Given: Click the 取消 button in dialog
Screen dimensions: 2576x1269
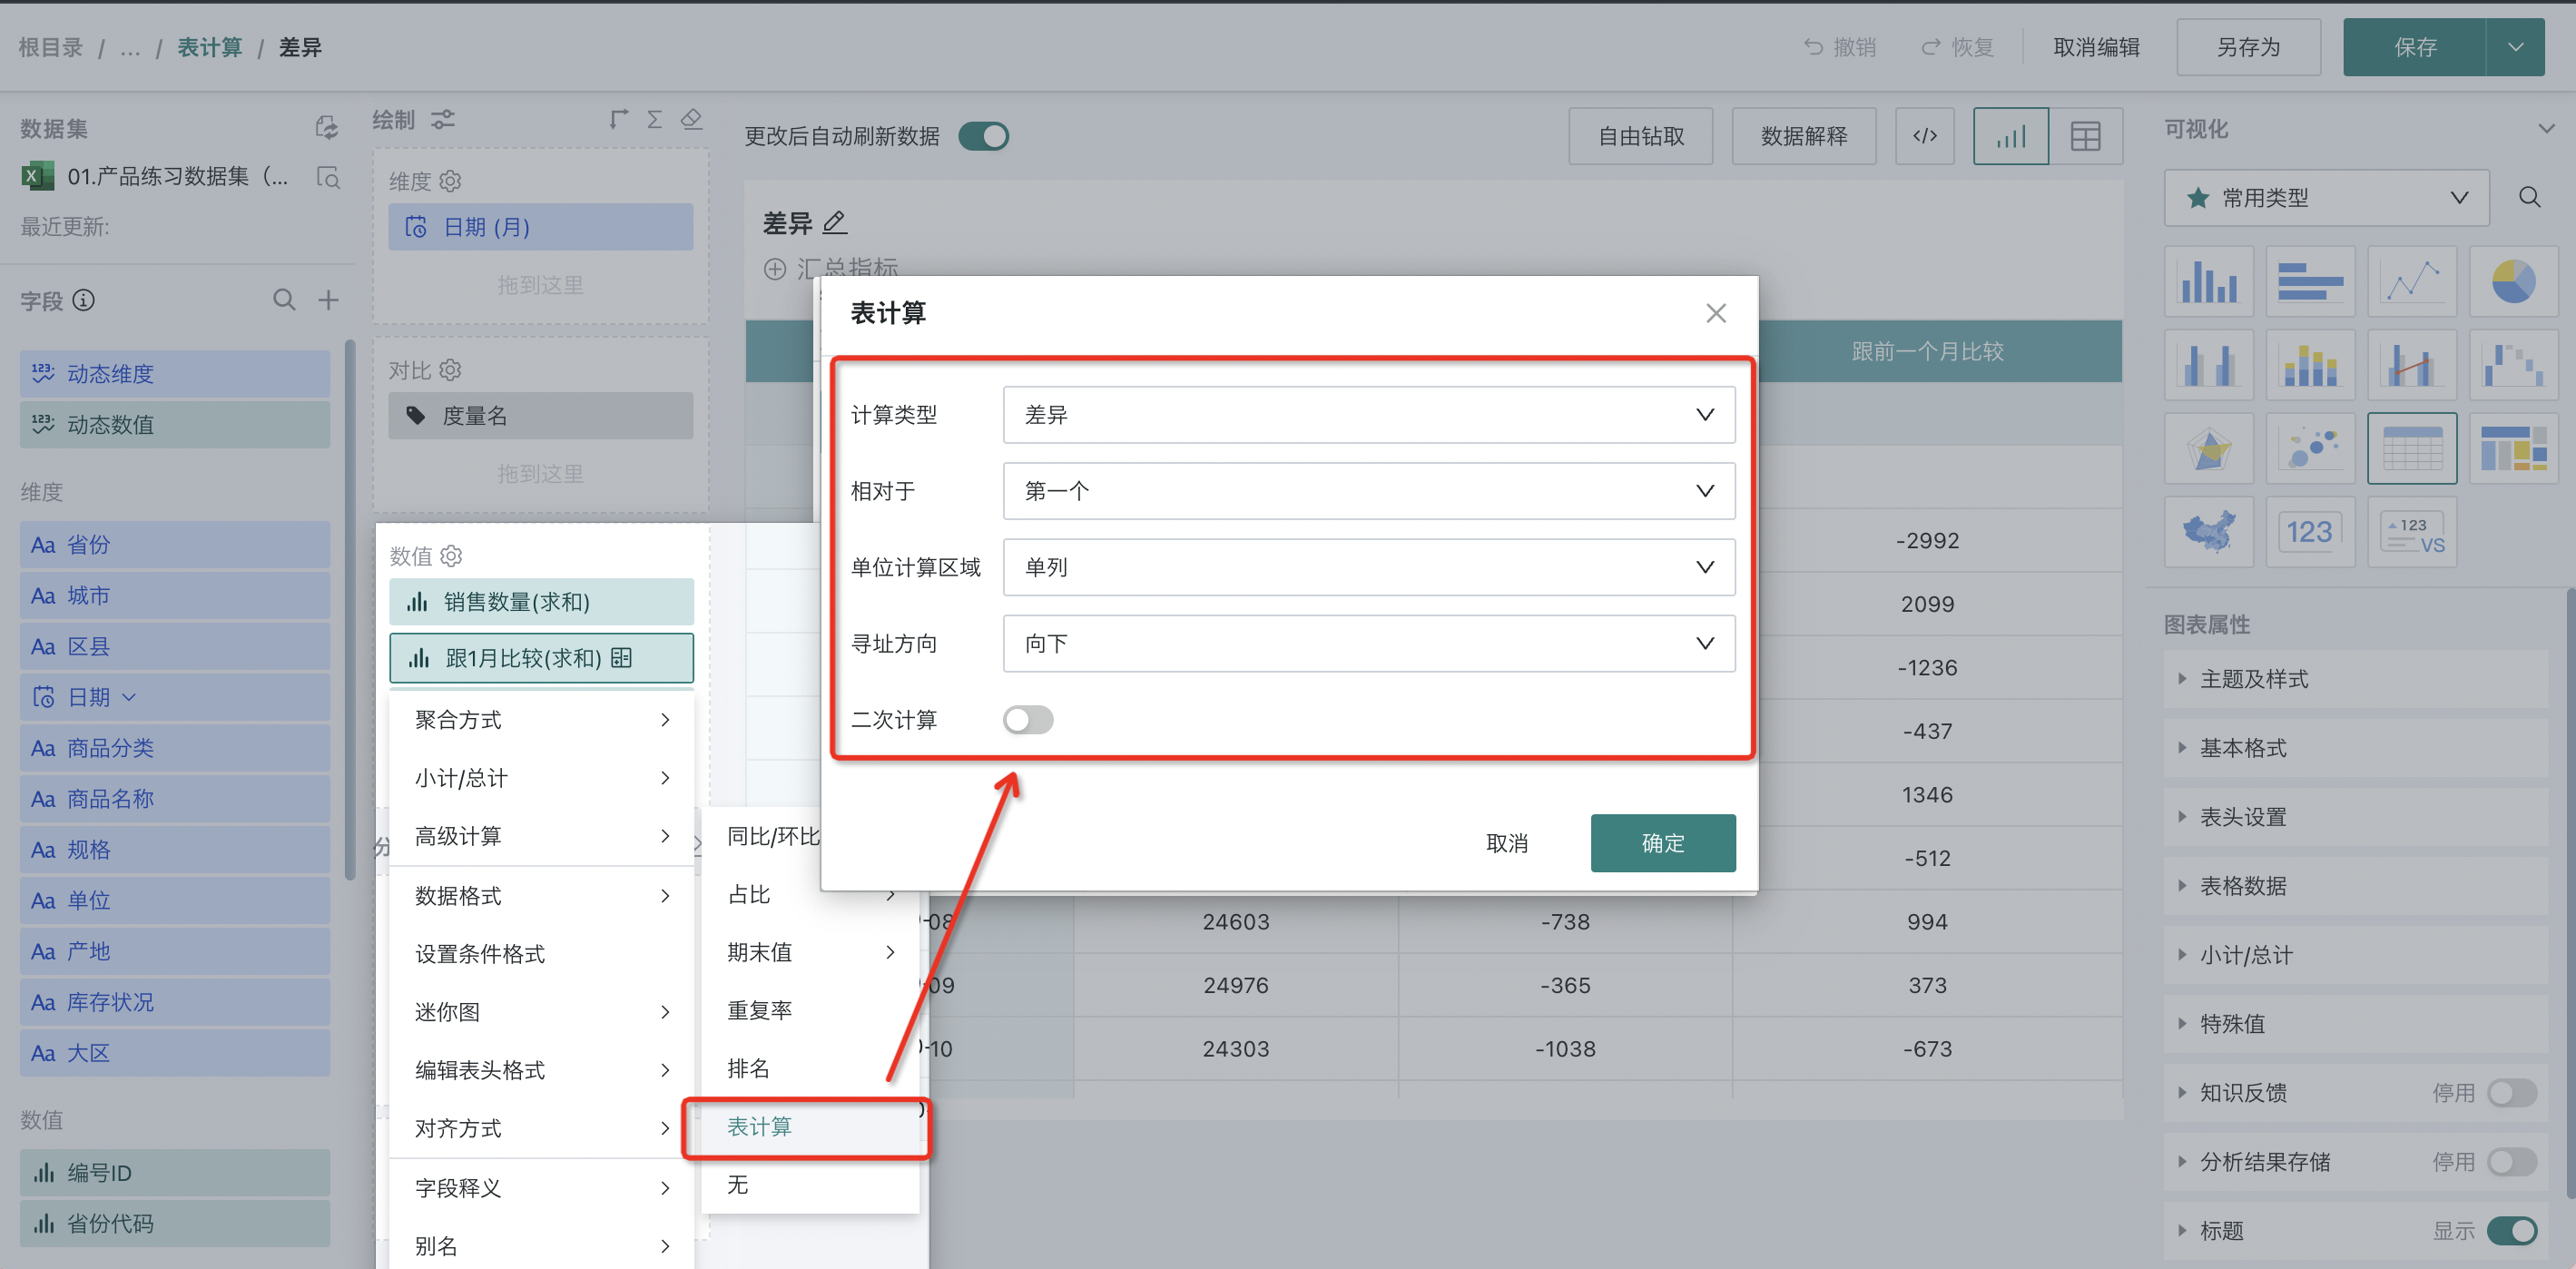Looking at the screenshot, I should coord(1506,843).
